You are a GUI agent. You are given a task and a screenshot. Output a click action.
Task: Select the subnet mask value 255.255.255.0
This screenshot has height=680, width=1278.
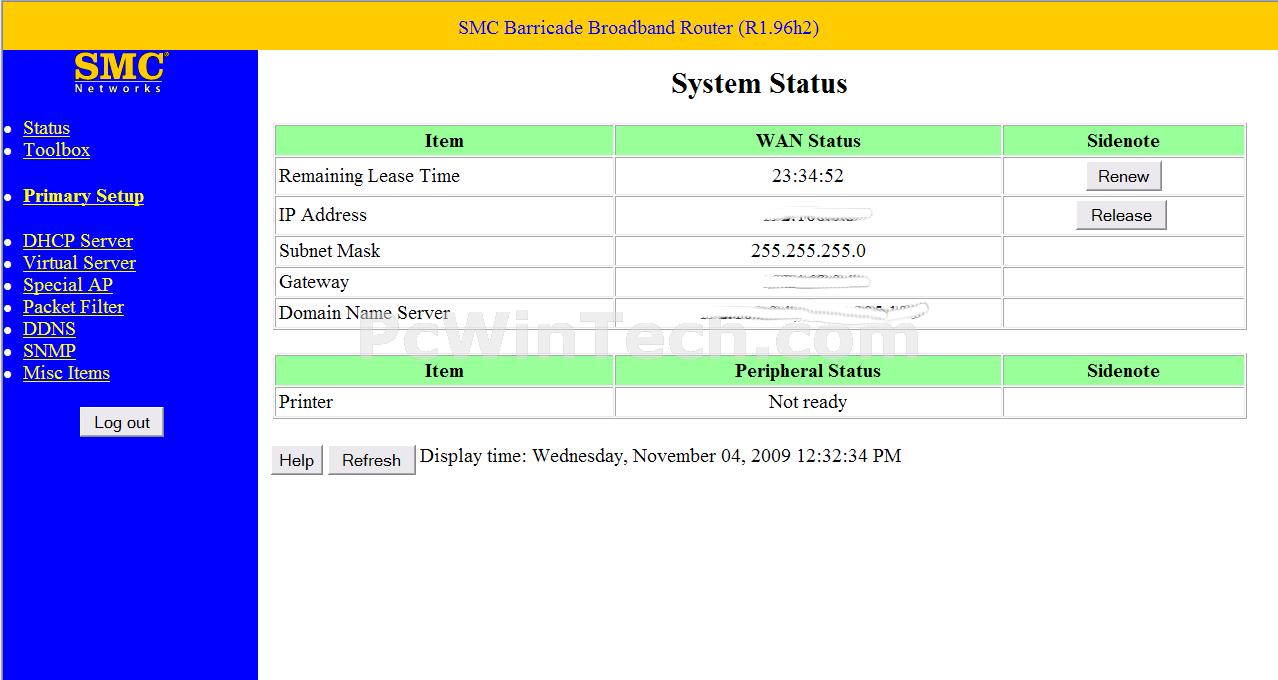coord(808,251)
